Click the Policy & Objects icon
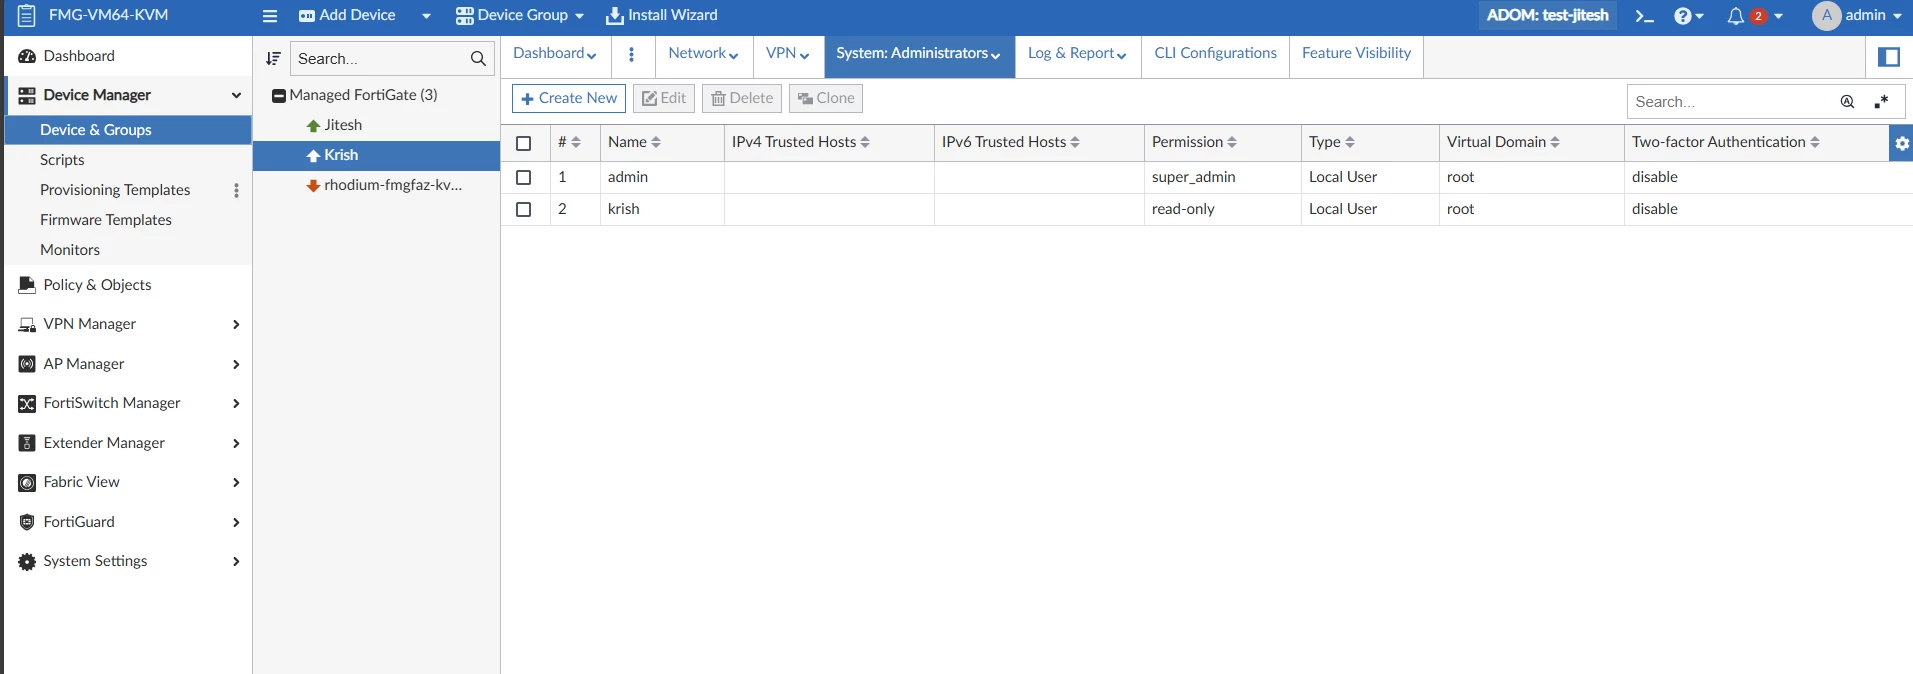The width and height of the screenshot is (1913, 674). [27, 285]
